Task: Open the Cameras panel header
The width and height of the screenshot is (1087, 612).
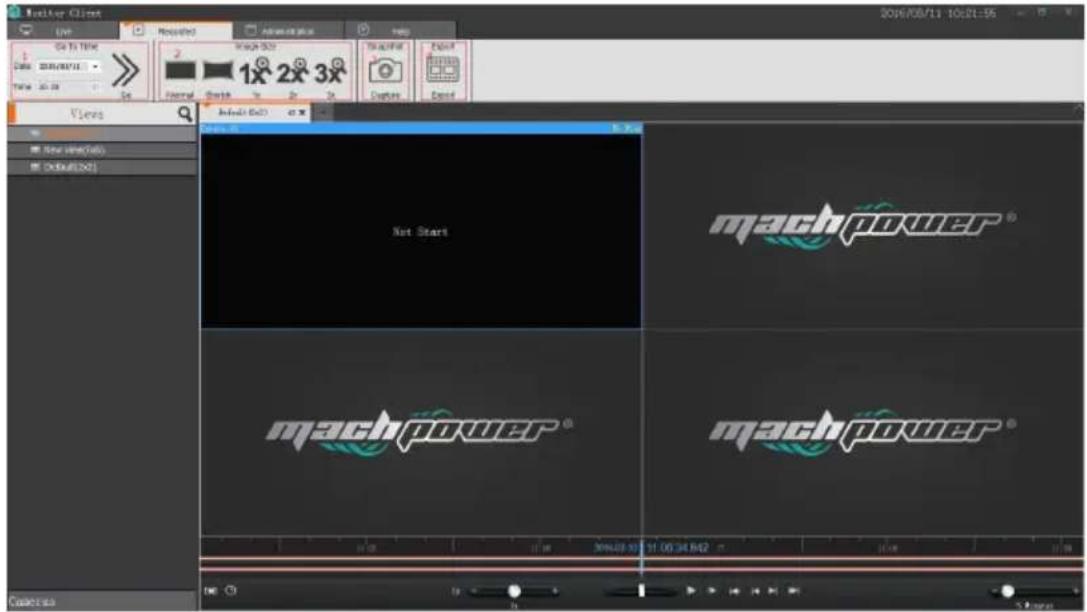Action: [102, 601]
